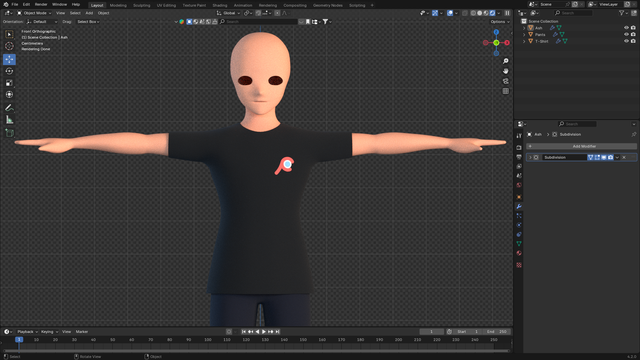Select the Scale tool

coord(9,83)
